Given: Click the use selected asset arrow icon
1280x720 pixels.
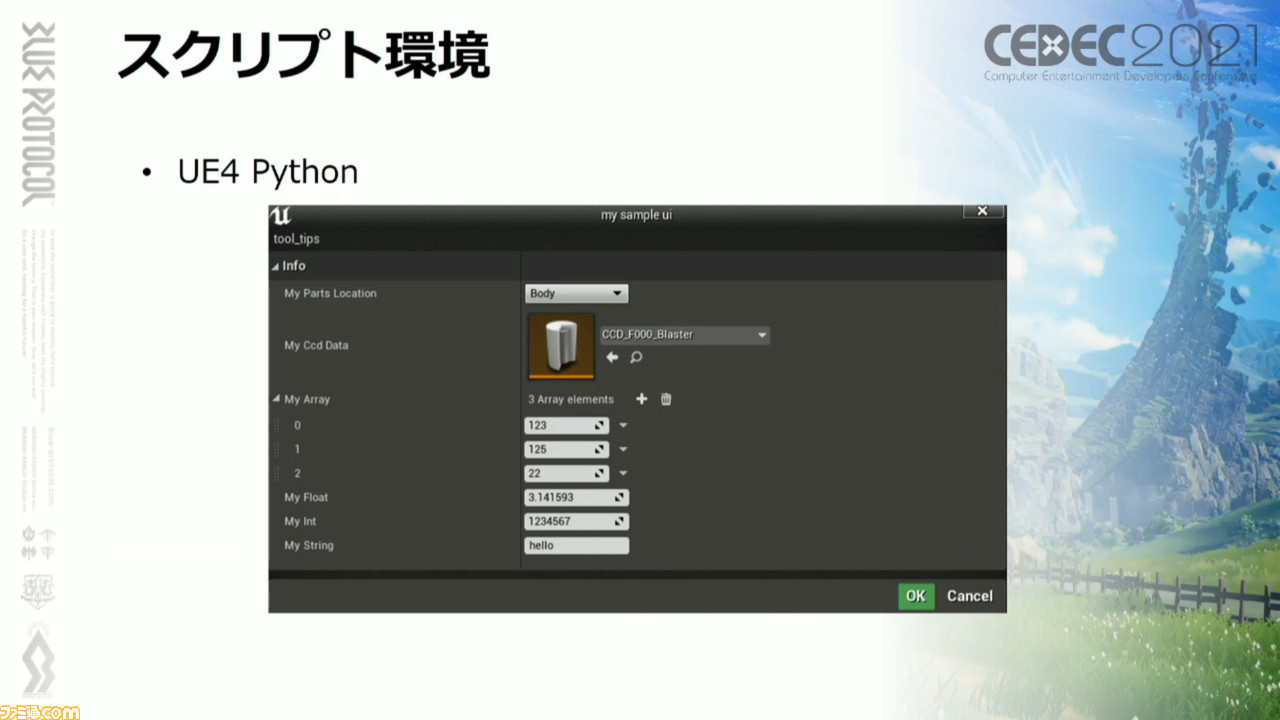Looking at the screenshot, I should coord(612,358).
